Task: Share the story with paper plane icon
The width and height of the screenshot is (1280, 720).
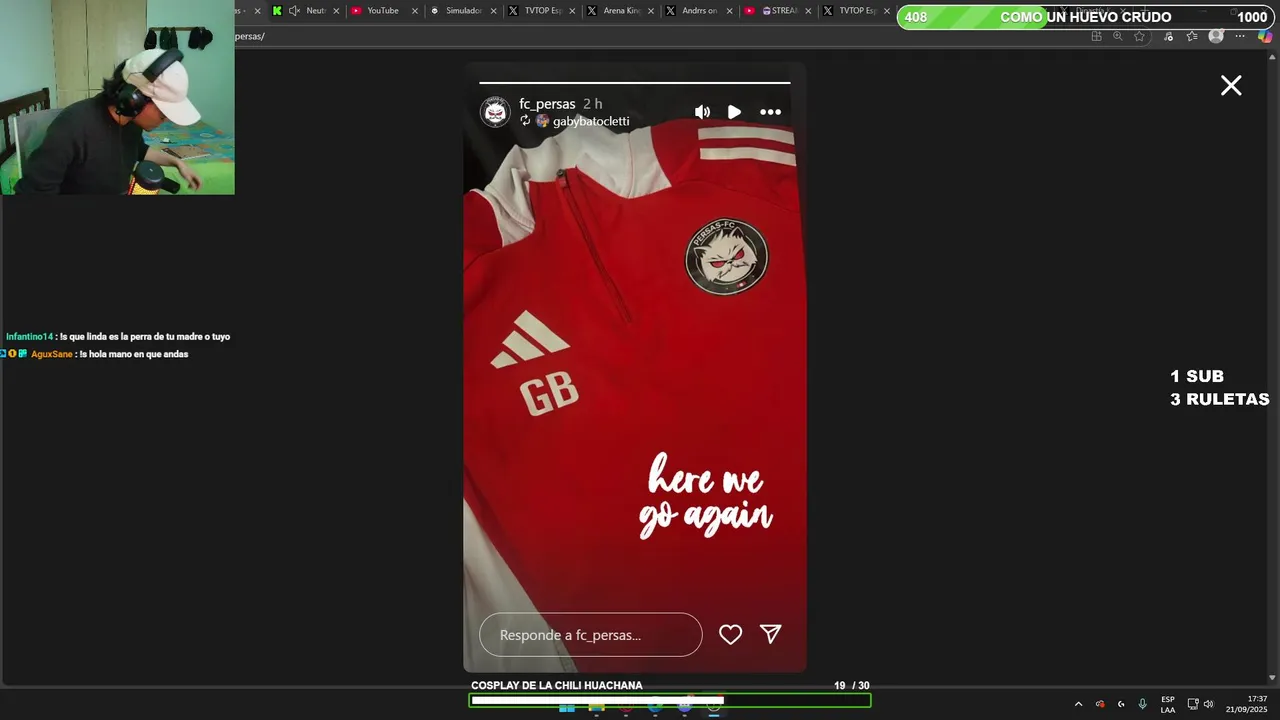Action: point(770,634)
